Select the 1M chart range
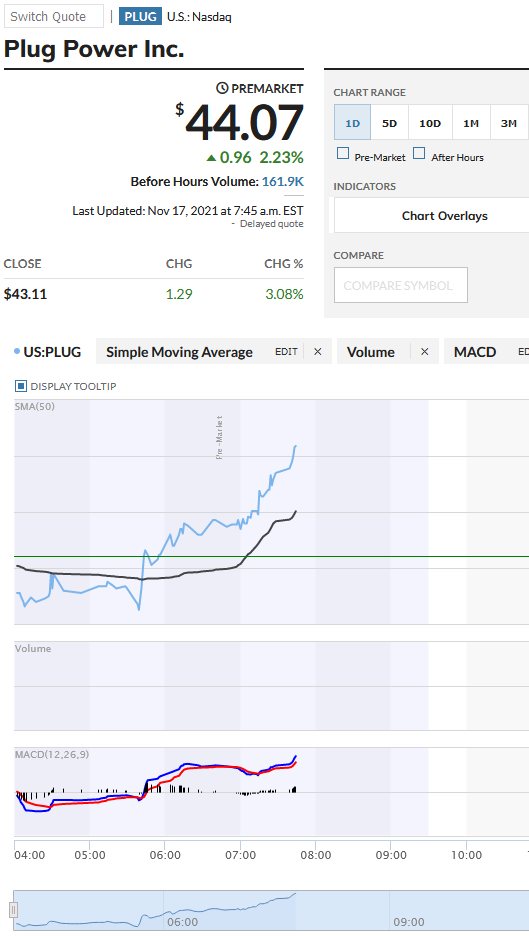This screenshot has width=529, height=936. click(x=472, y=123)
